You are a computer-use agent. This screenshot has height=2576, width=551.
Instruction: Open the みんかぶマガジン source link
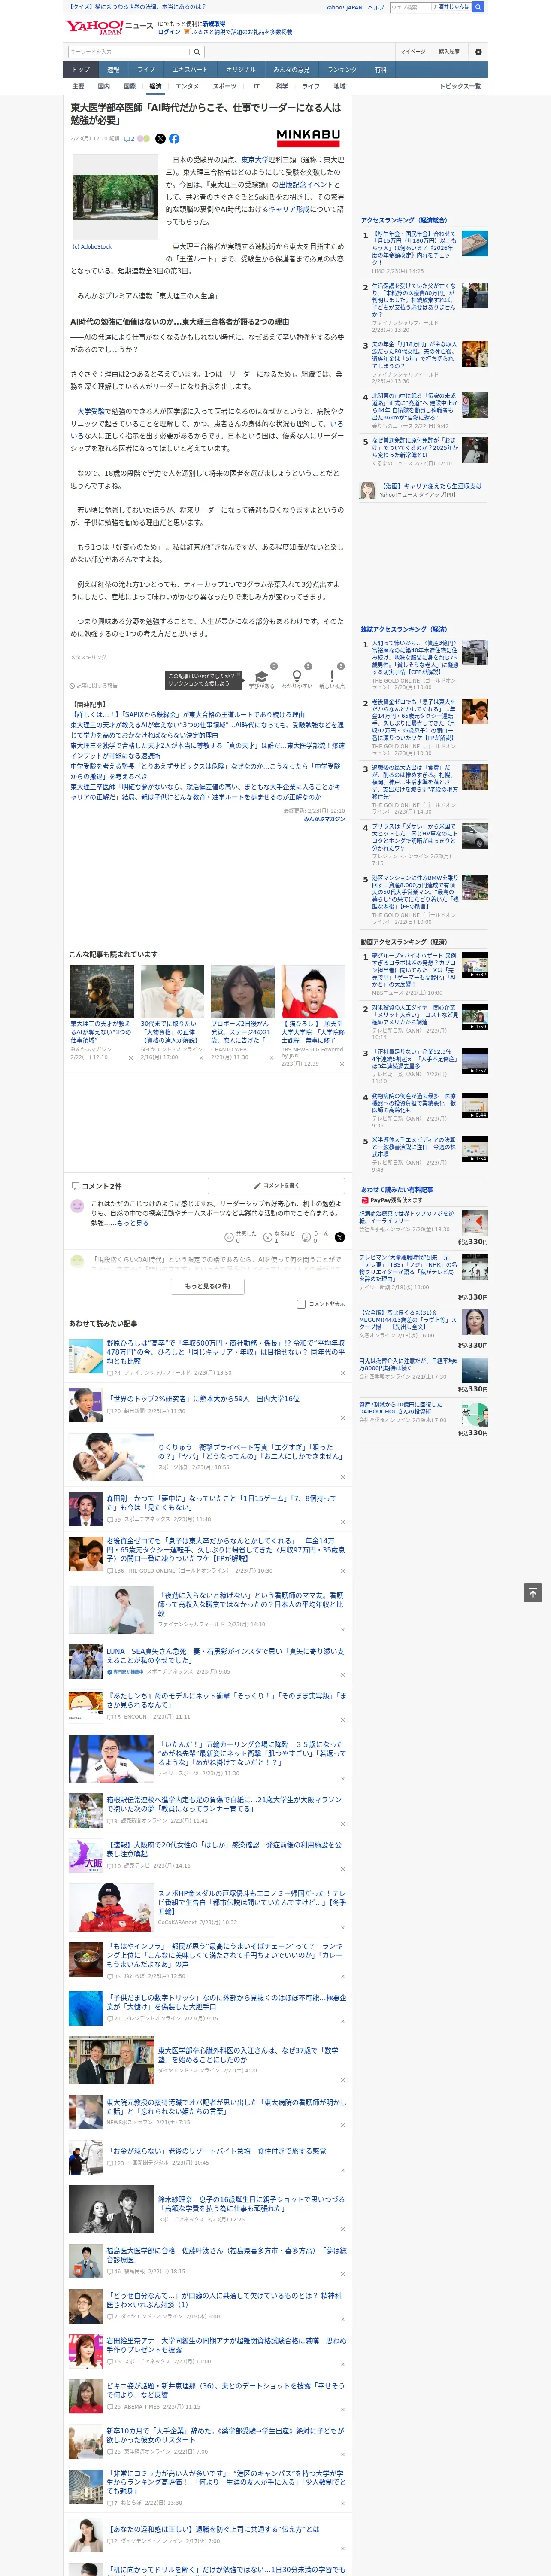coord(324,819)
